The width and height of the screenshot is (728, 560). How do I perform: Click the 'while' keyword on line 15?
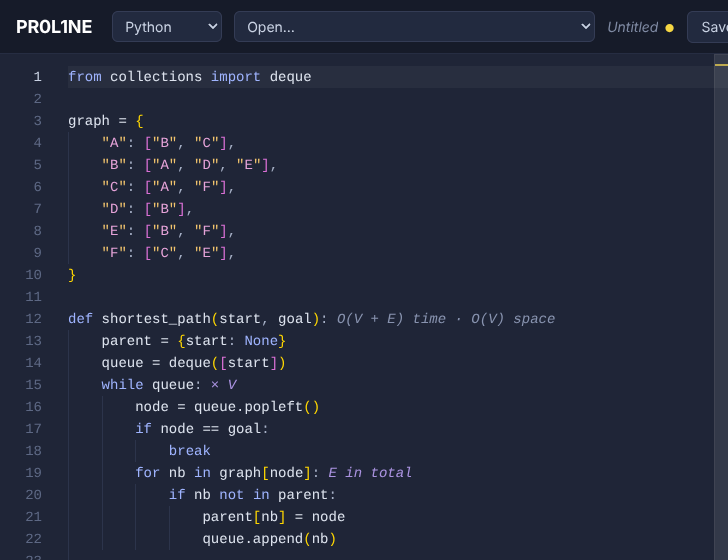click(x=123, y=384)
